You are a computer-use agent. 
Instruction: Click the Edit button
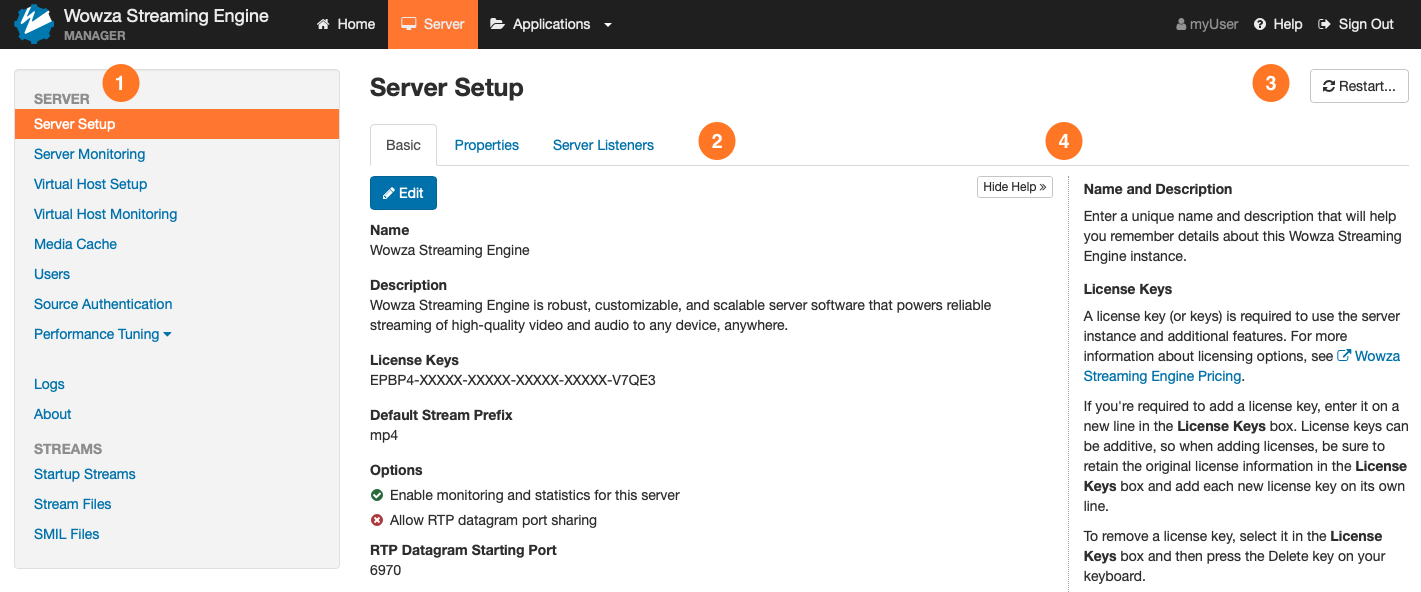click(403, 193)
